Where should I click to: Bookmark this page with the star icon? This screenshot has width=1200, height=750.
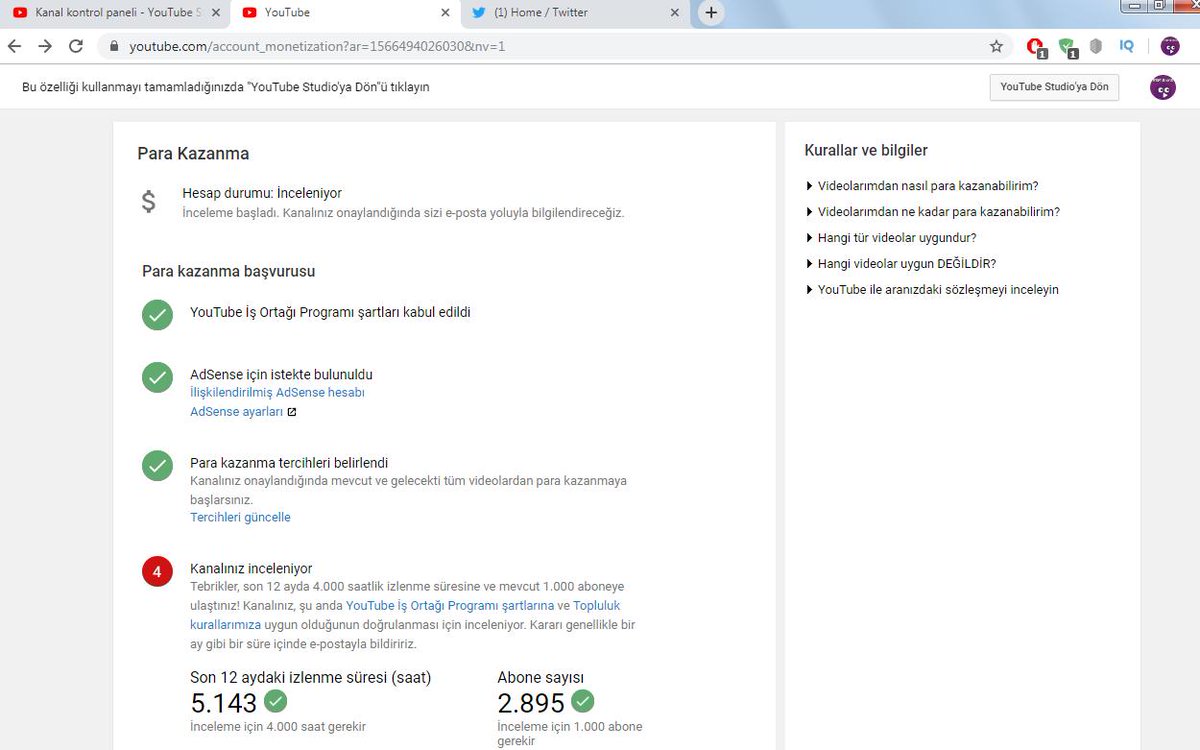click(x=996, y=46)
